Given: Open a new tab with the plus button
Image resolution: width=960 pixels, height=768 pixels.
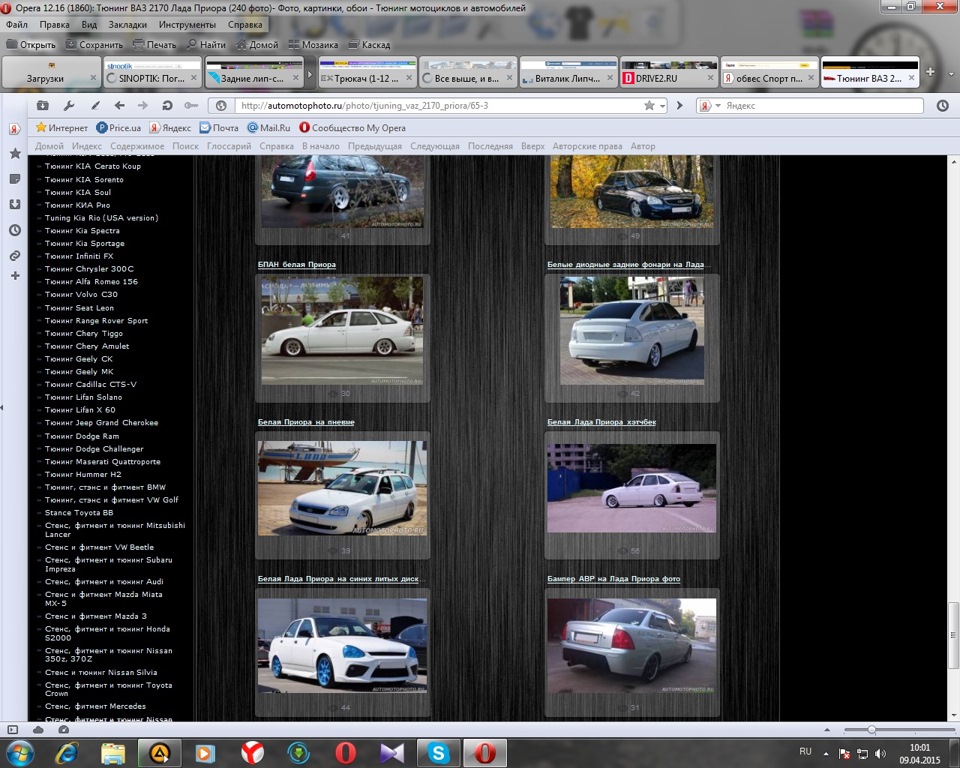Looking at the screenshot, I should pos(930,72).
